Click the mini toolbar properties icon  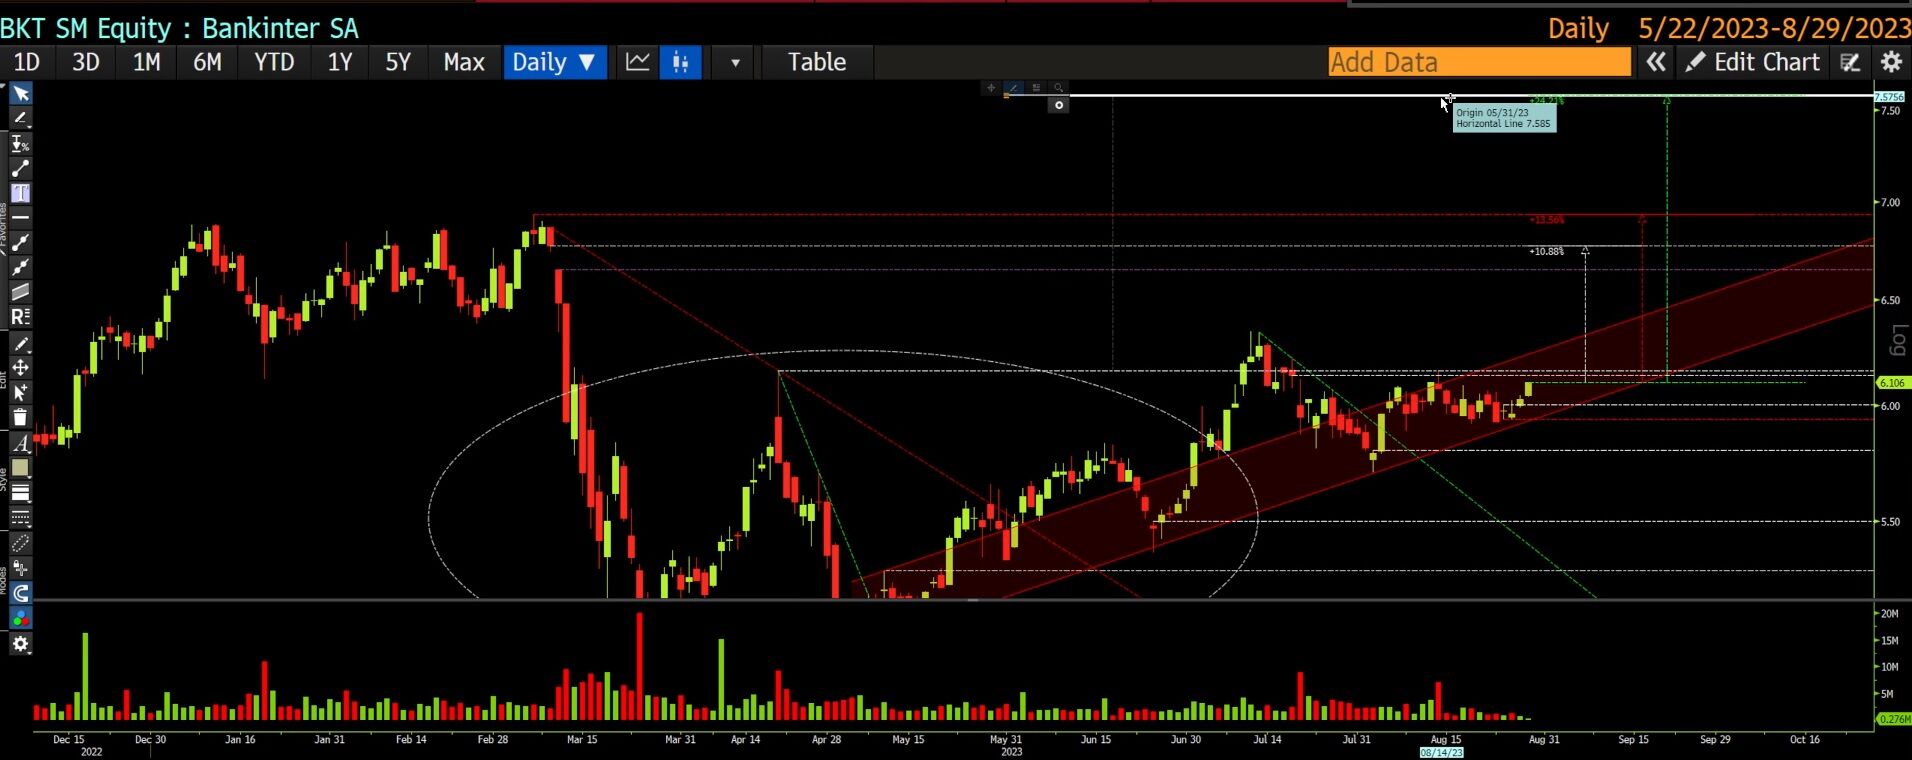[x=1036, y=88]
